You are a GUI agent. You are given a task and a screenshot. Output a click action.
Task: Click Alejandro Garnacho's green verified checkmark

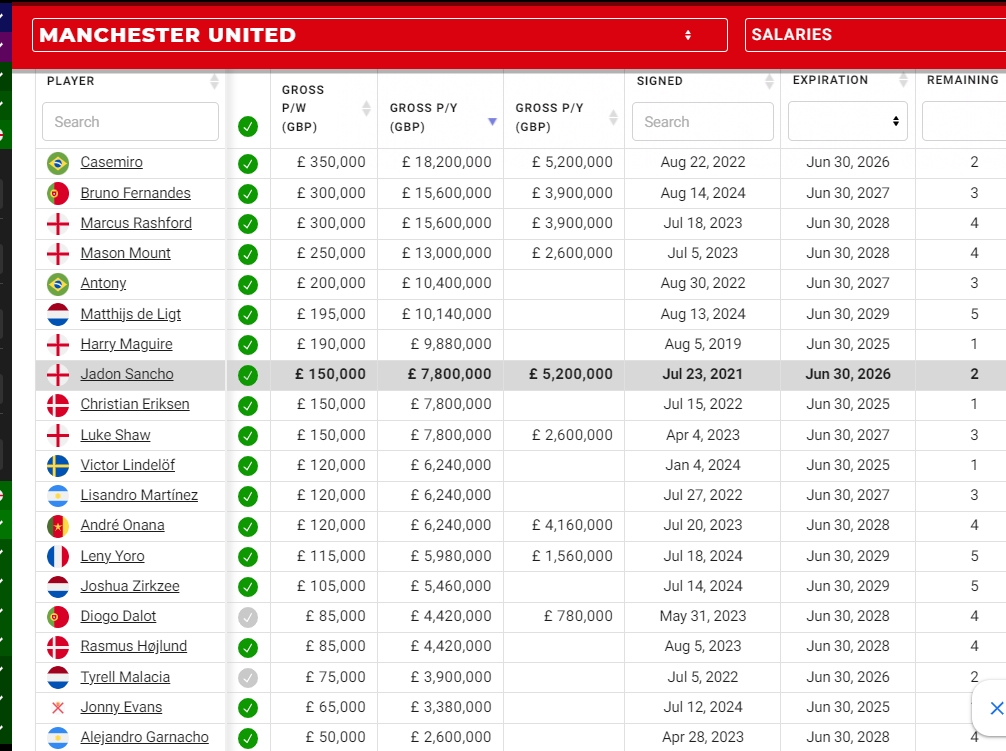(x=248, y=738)
